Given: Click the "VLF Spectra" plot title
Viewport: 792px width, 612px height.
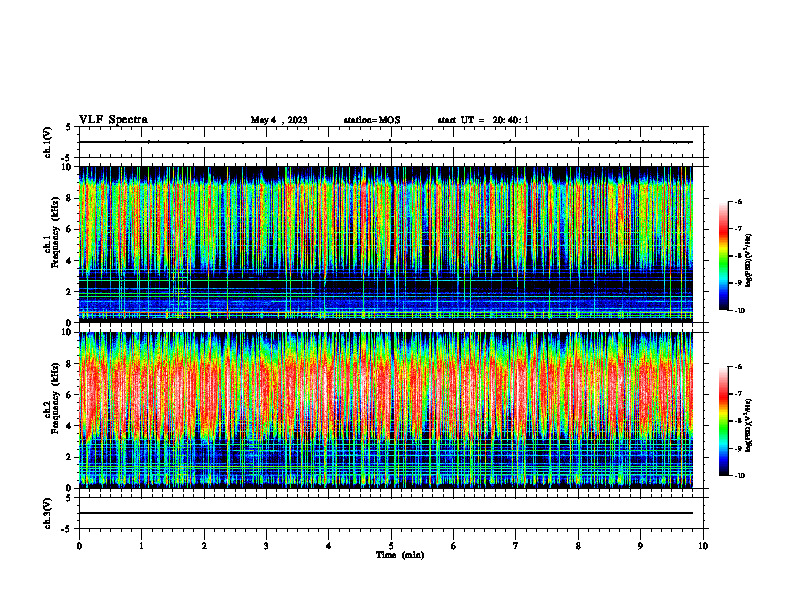Looking at the screenshot, I should coord(113,120).
